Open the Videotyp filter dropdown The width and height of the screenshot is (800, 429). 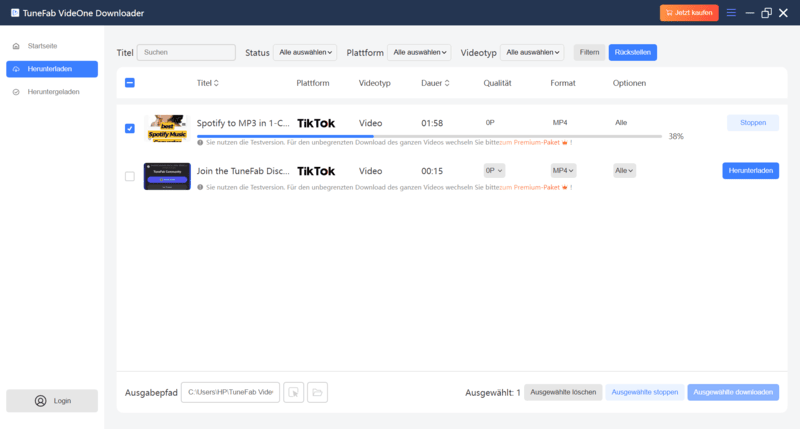tap(532, 53)
